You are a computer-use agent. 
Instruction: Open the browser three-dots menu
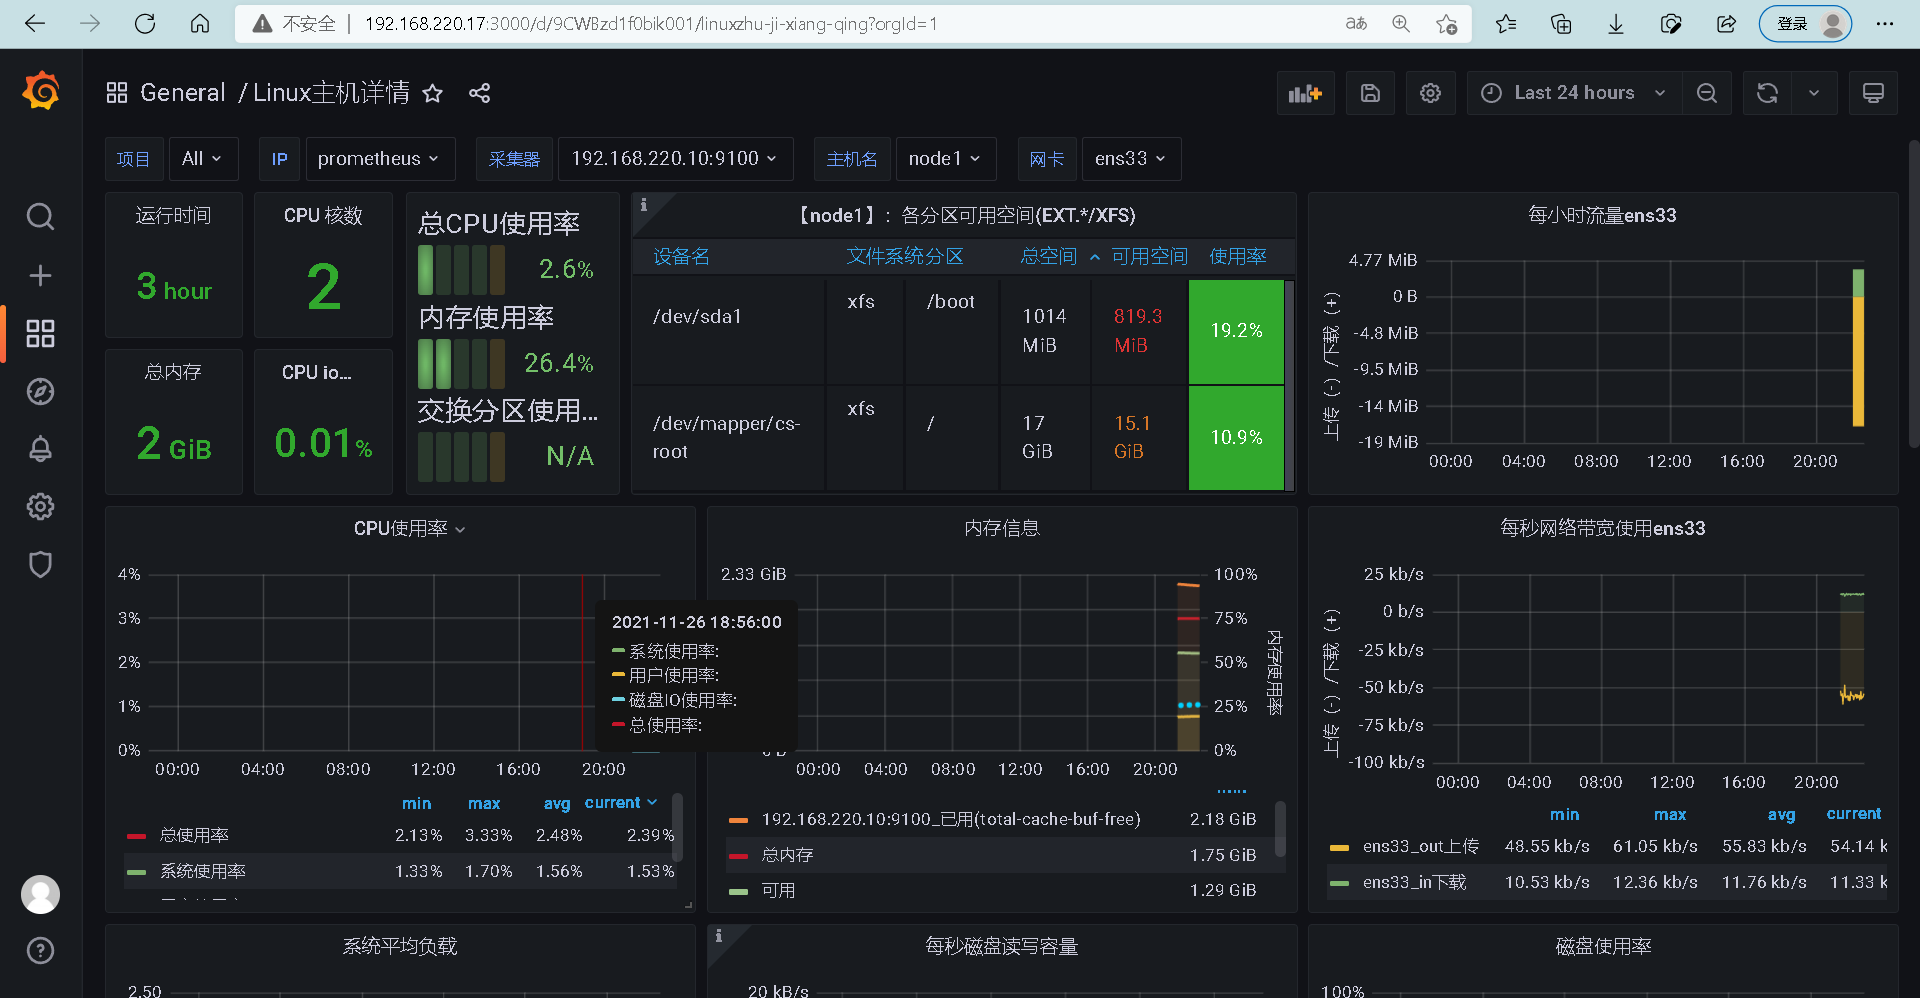[x=1885, y=24]
